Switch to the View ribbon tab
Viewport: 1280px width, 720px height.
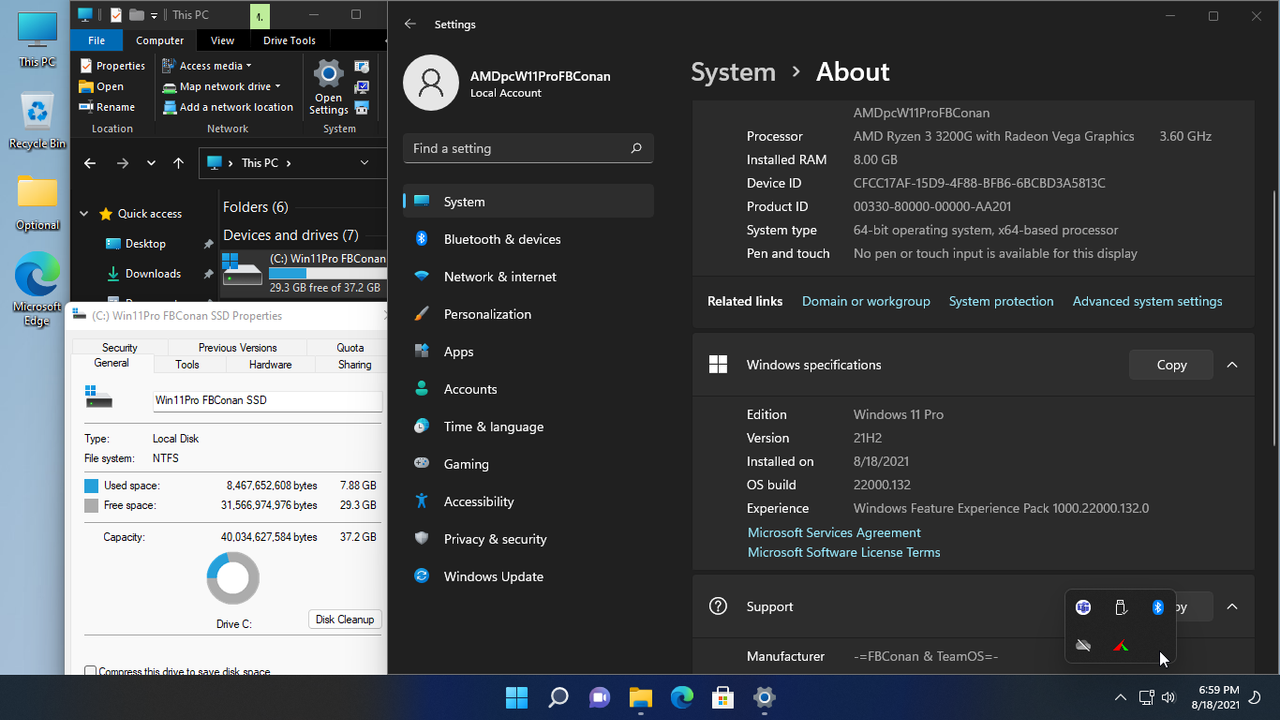pos(222,41)
